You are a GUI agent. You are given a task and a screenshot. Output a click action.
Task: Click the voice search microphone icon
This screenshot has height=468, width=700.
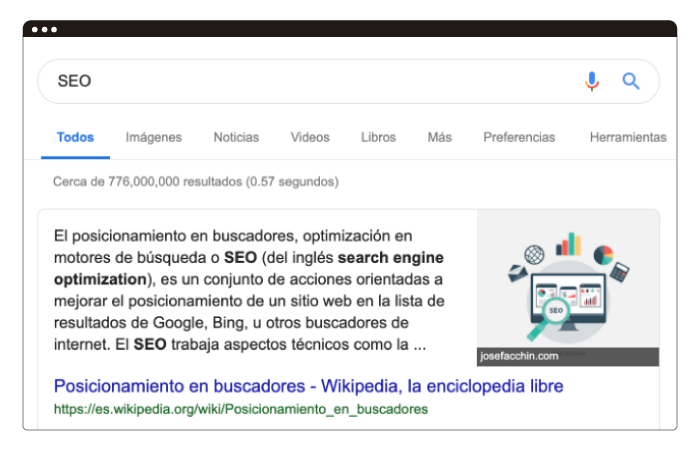click(x=592, y=81)
